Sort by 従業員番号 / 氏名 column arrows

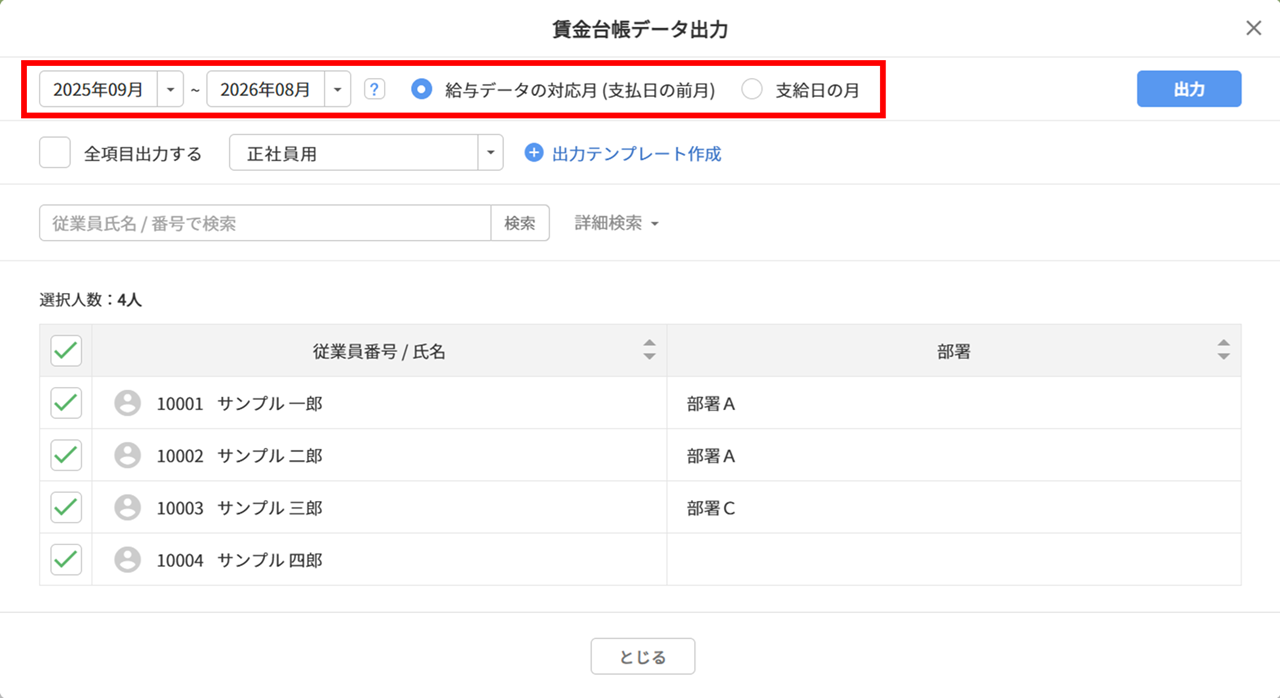point(649,350)
